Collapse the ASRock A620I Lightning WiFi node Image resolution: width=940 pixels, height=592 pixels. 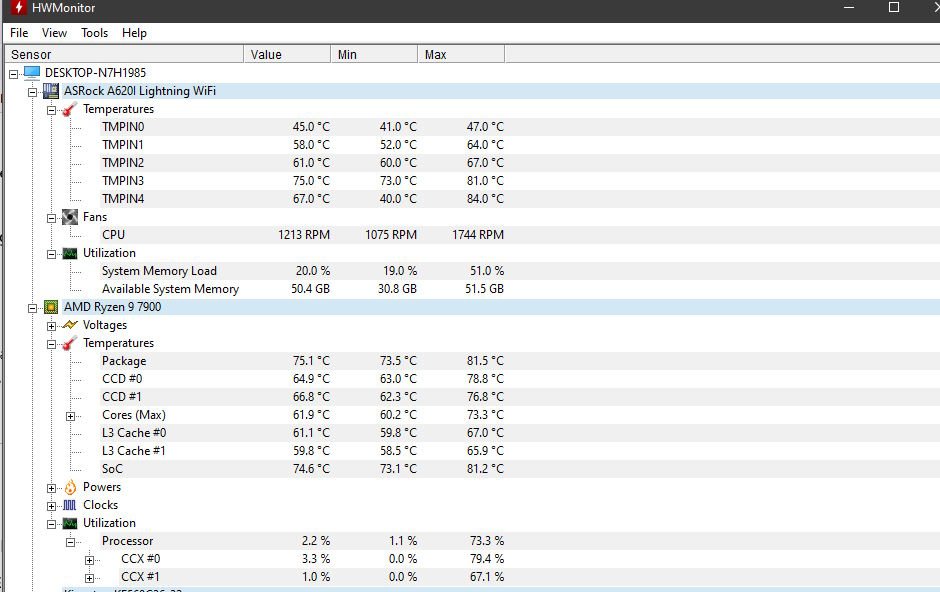point(32,92)
